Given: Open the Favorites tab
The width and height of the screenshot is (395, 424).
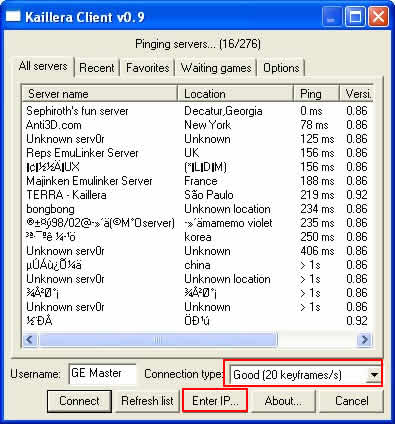Looking at the screenshot, I should click(148, 68).
